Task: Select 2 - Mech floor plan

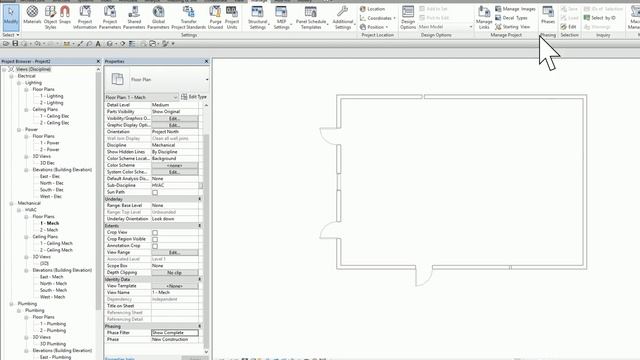Action: pyautogui.click(x=49, y=230)
